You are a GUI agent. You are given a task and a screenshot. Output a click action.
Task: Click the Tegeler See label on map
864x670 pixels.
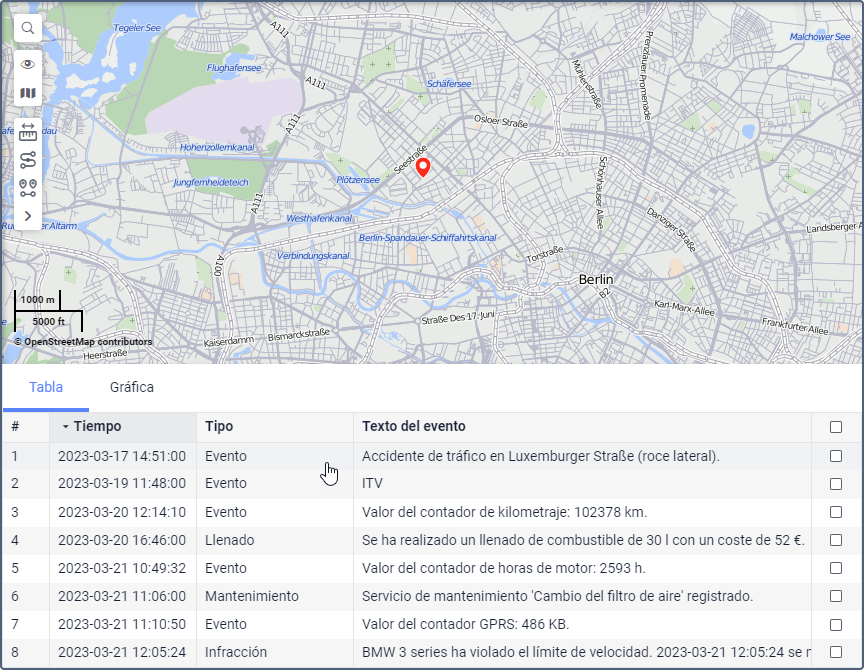137,28
